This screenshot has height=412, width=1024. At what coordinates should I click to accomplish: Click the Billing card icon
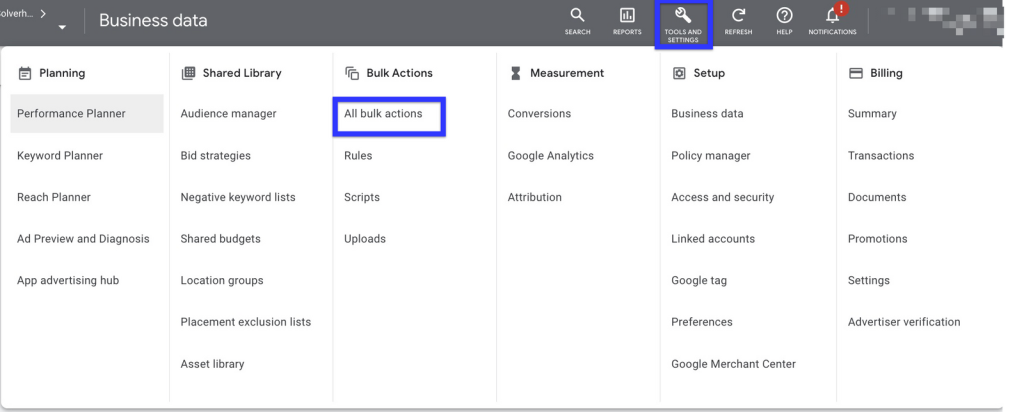[x=856, y=73]
